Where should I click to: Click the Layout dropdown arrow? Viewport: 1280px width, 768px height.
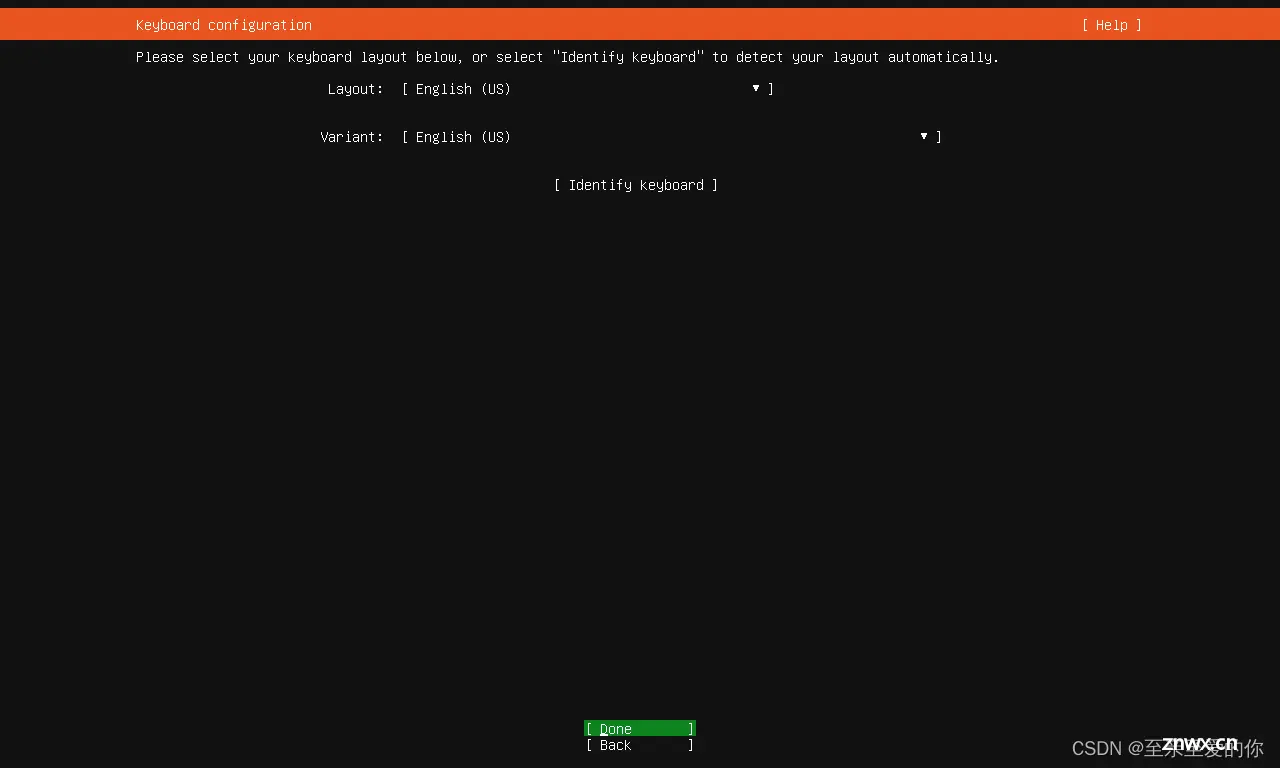[x=756, y=89]
